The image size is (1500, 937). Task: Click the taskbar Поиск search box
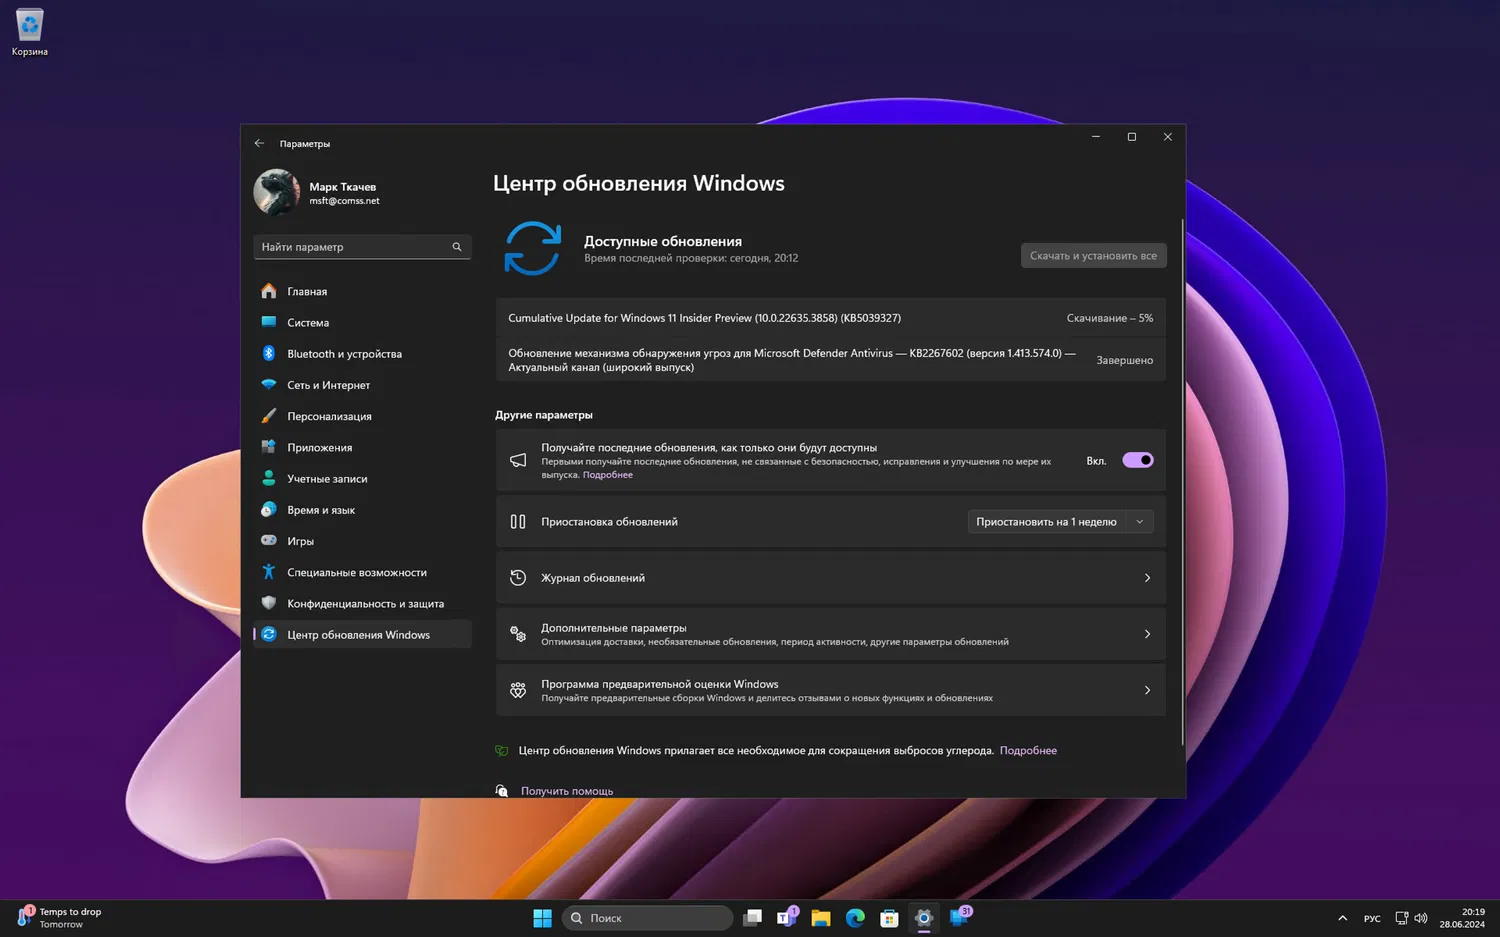(x=647, y=918)
